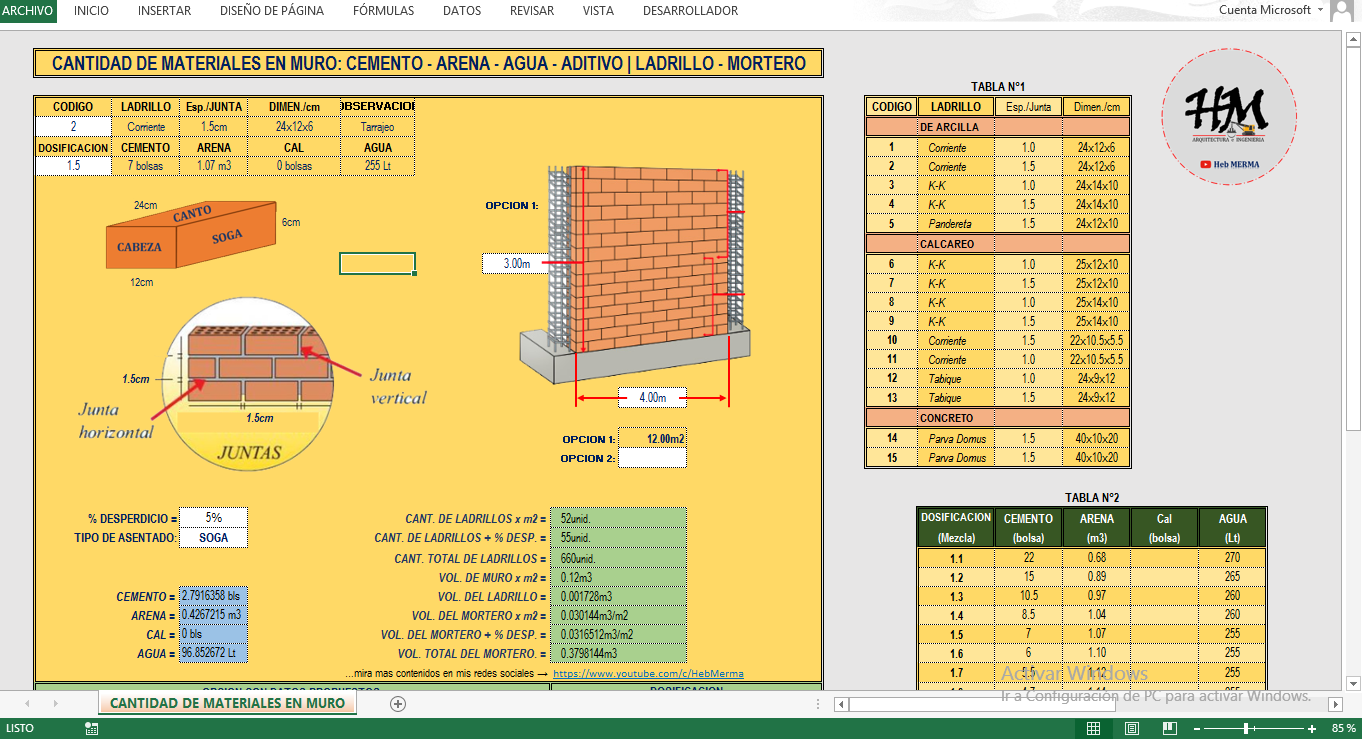The height and width of the screenshot is (739, 1362).
Task: Switch to Page Layout view
Action: [x=1132, y=728]
